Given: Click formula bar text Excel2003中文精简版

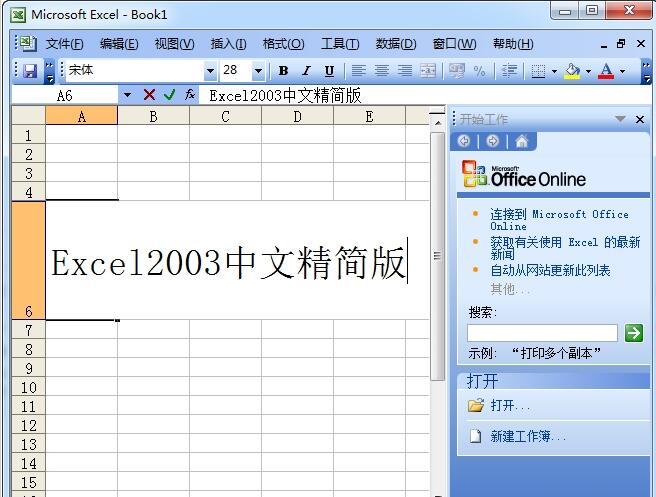Looking at the screenshot, I should [285, 96].
